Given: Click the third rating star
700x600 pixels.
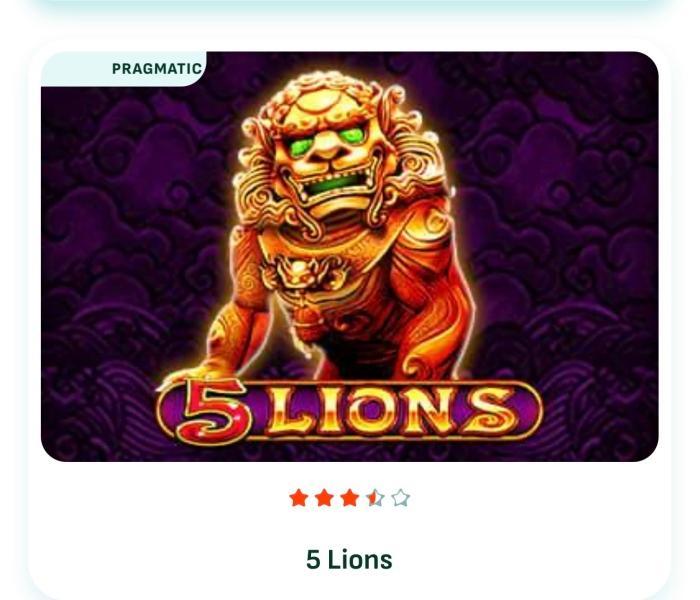Looking at the screenshot, I should coord(350,498).
